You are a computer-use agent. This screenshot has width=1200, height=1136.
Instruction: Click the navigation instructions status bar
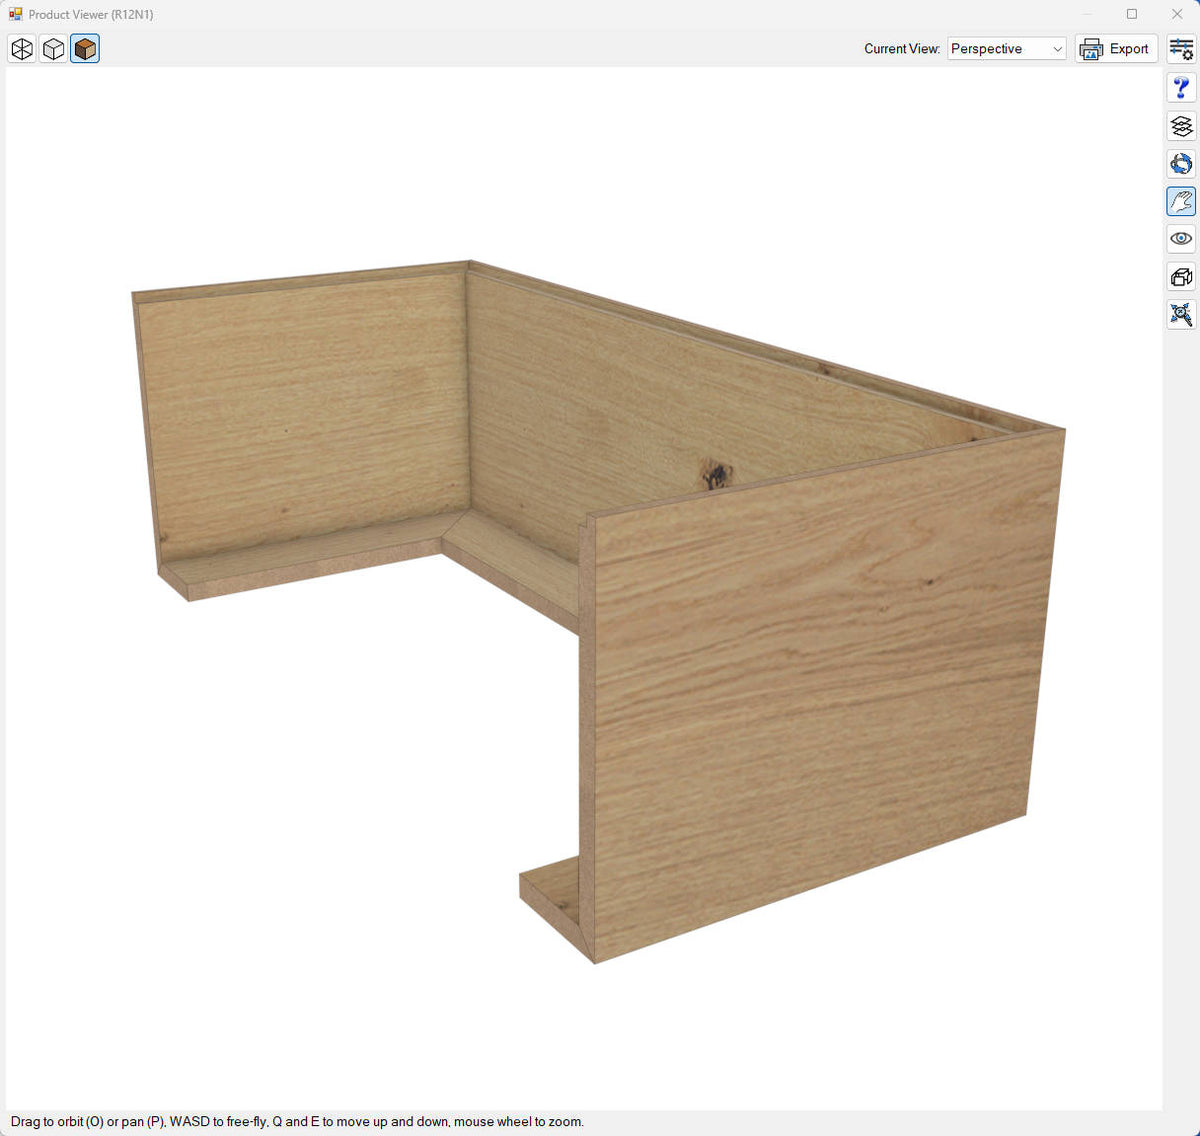coord(295,1121)
